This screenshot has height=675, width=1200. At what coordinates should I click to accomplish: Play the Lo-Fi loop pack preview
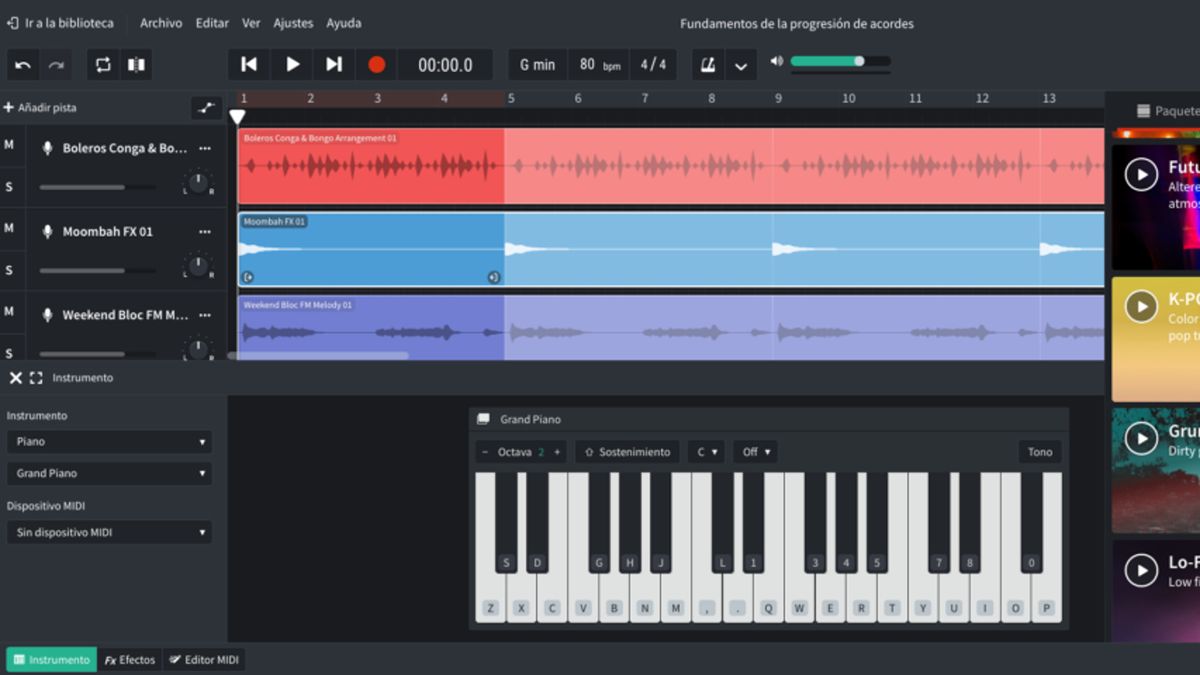click(1141, 571)
